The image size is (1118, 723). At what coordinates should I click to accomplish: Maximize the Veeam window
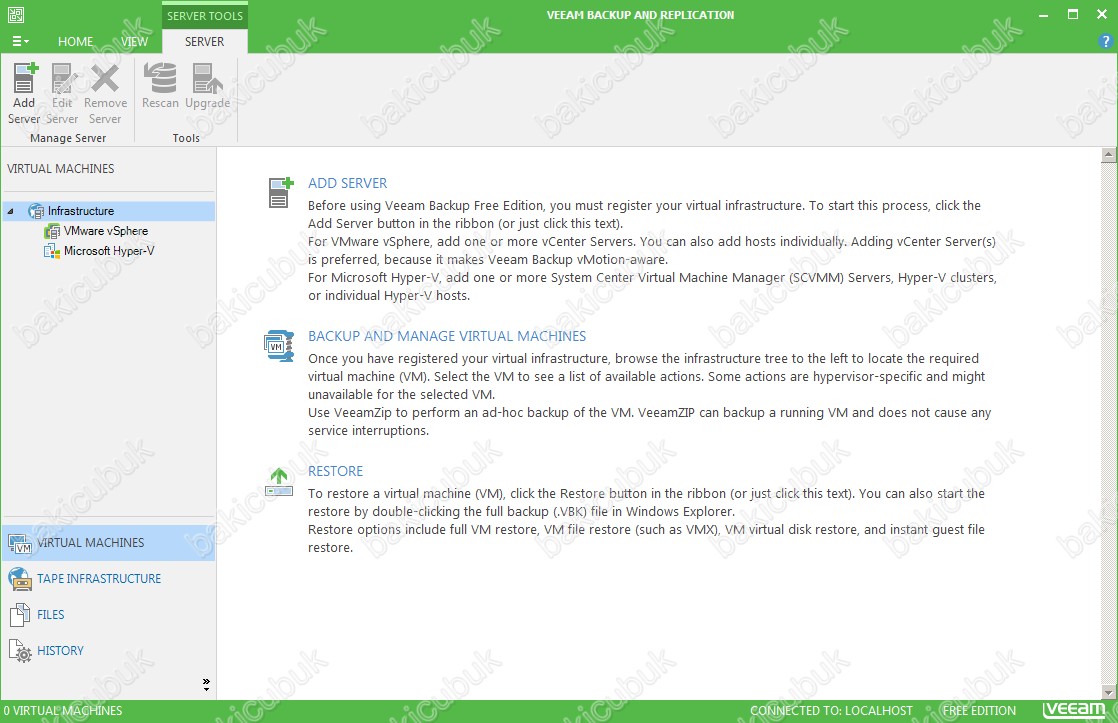tap(1073, 14)
